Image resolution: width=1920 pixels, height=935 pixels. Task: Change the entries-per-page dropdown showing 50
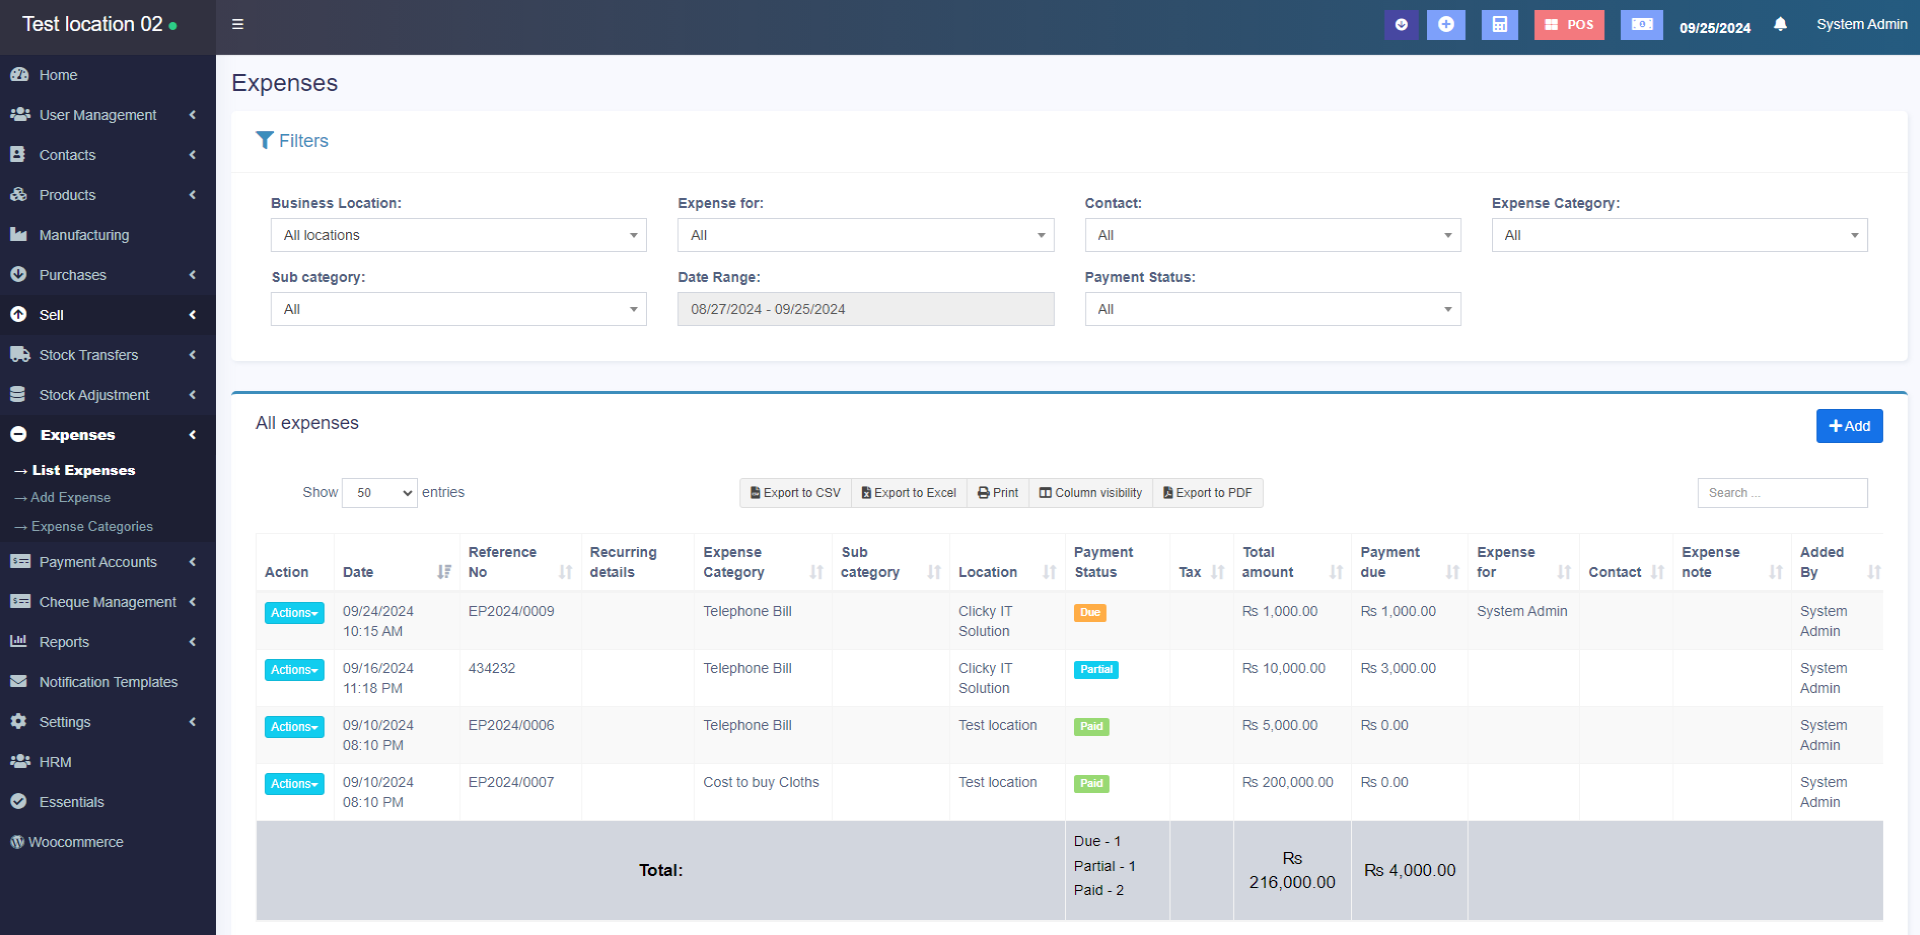pyautogui.click(x=379, y=493)
